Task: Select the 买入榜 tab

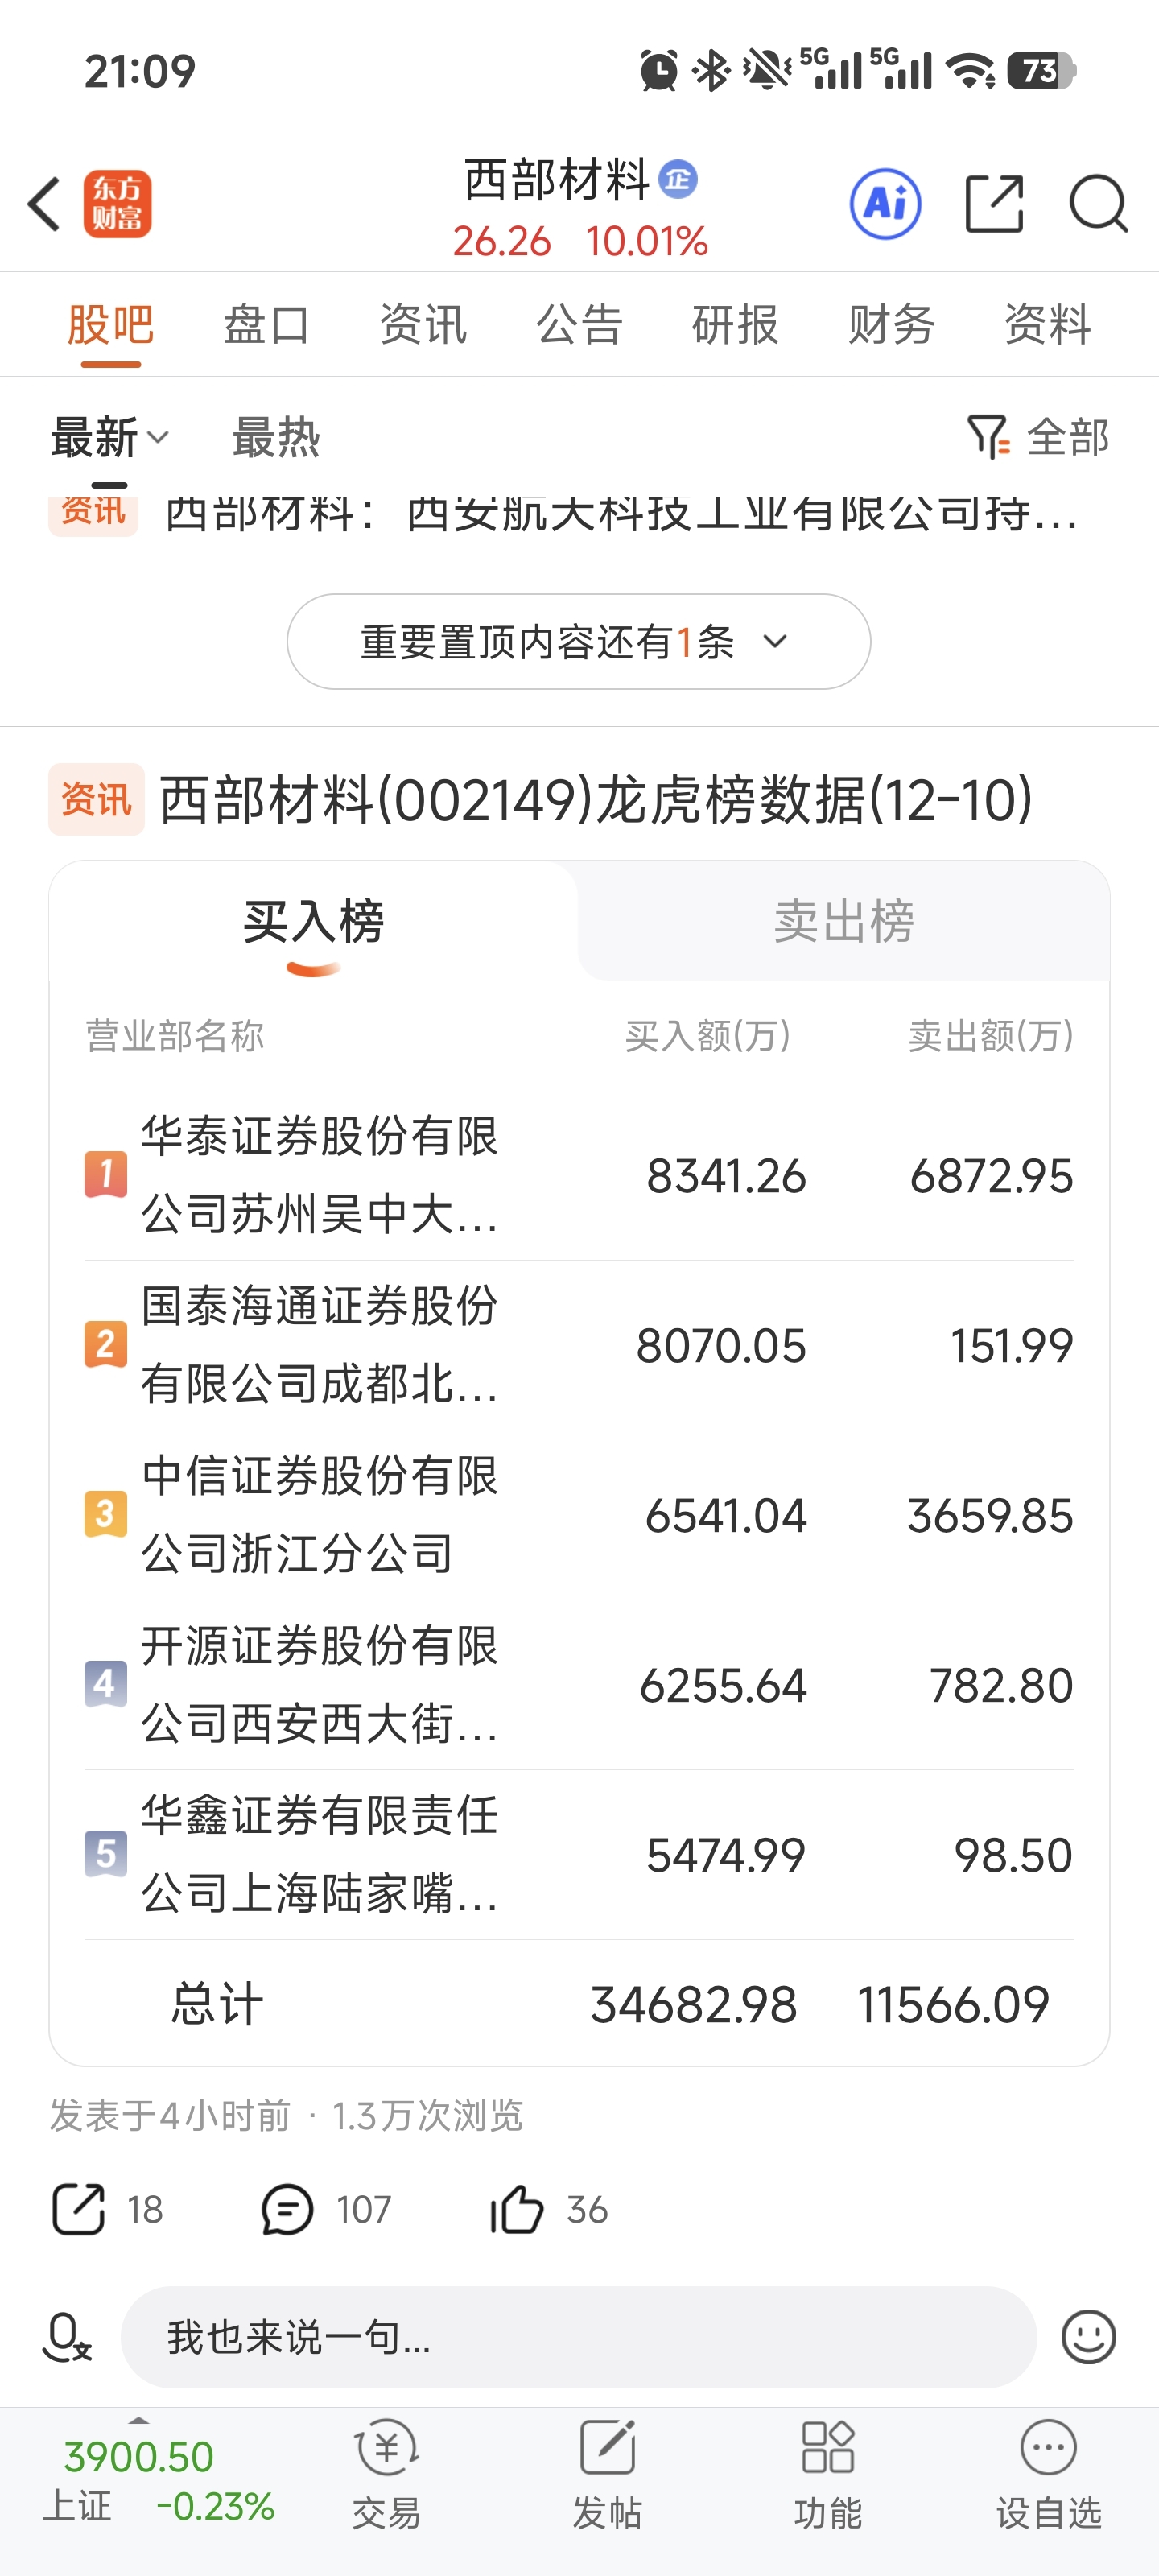Action: [x=313, y=921]
